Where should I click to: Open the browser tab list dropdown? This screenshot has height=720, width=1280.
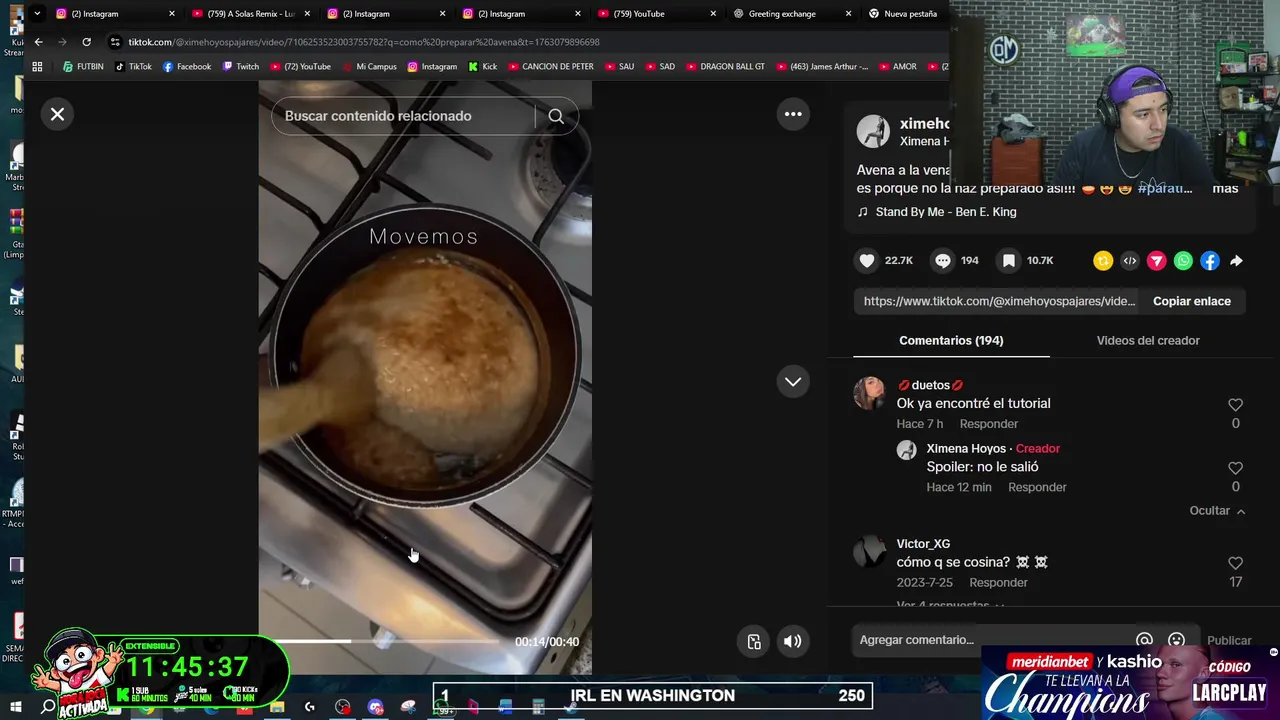tap(37, 14)
